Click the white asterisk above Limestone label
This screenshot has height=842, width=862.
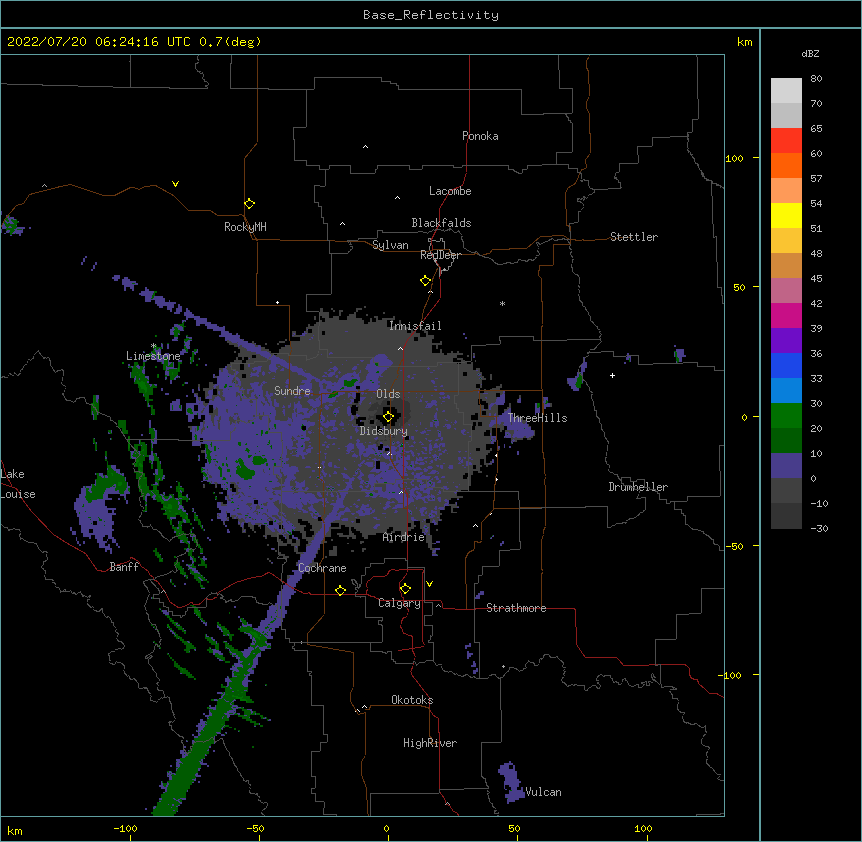(153, 346)
